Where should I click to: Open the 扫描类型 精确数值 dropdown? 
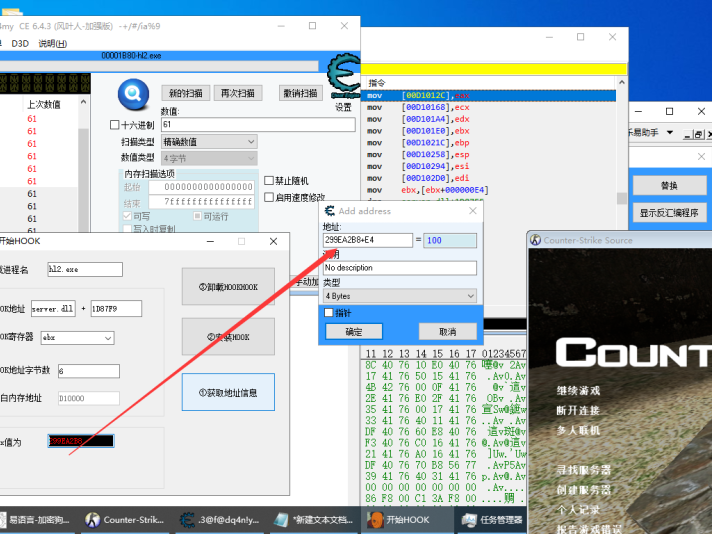point(209,142)
